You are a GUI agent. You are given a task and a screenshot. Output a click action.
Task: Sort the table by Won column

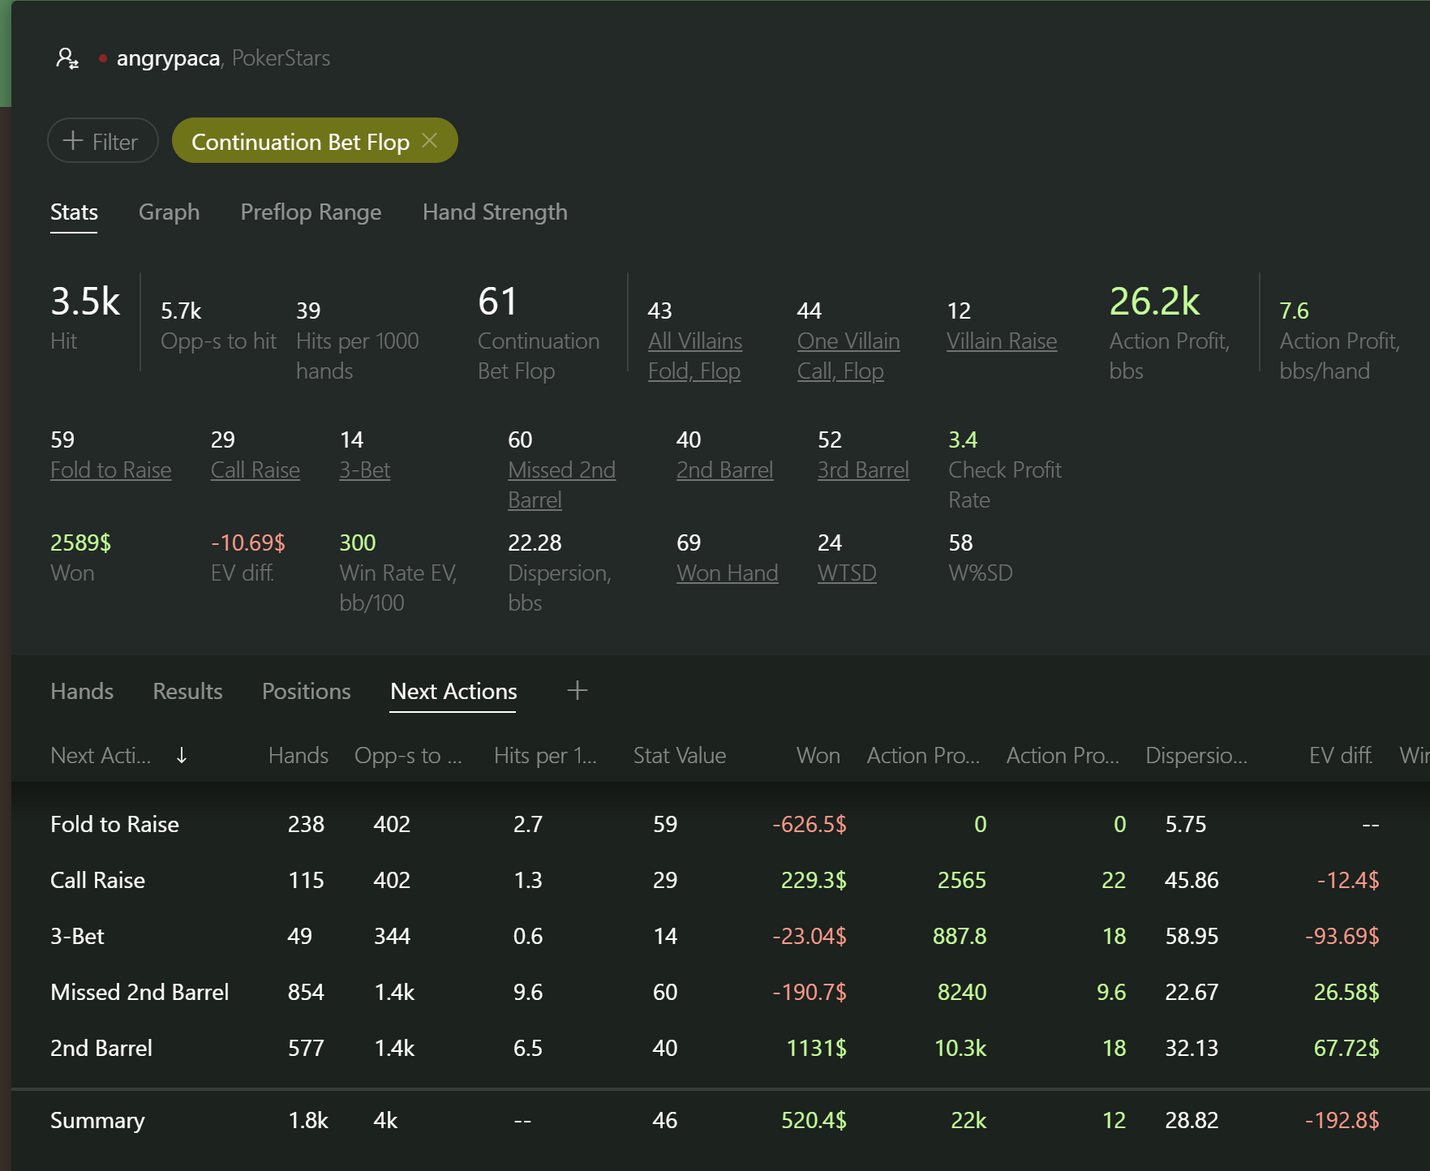(818, 756)
